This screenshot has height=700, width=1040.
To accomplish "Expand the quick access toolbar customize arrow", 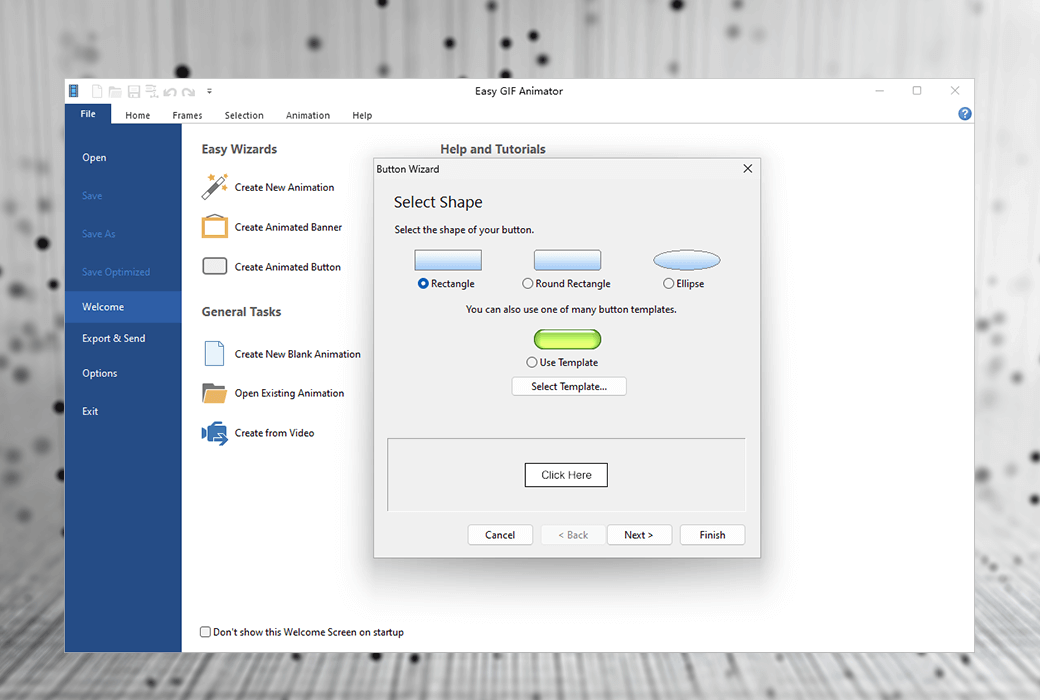I will 209,92.
